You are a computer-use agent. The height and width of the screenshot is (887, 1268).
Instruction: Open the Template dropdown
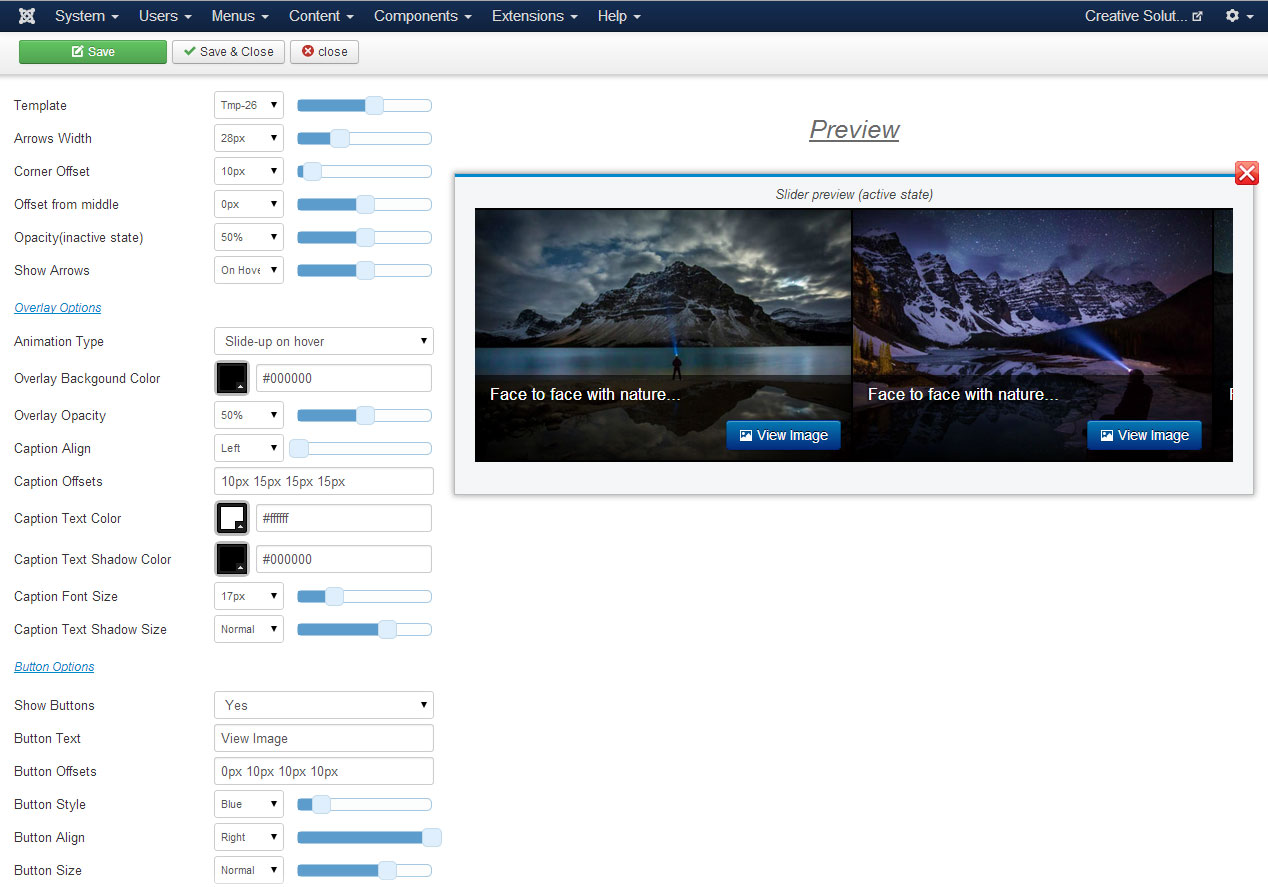coord(249,105)
